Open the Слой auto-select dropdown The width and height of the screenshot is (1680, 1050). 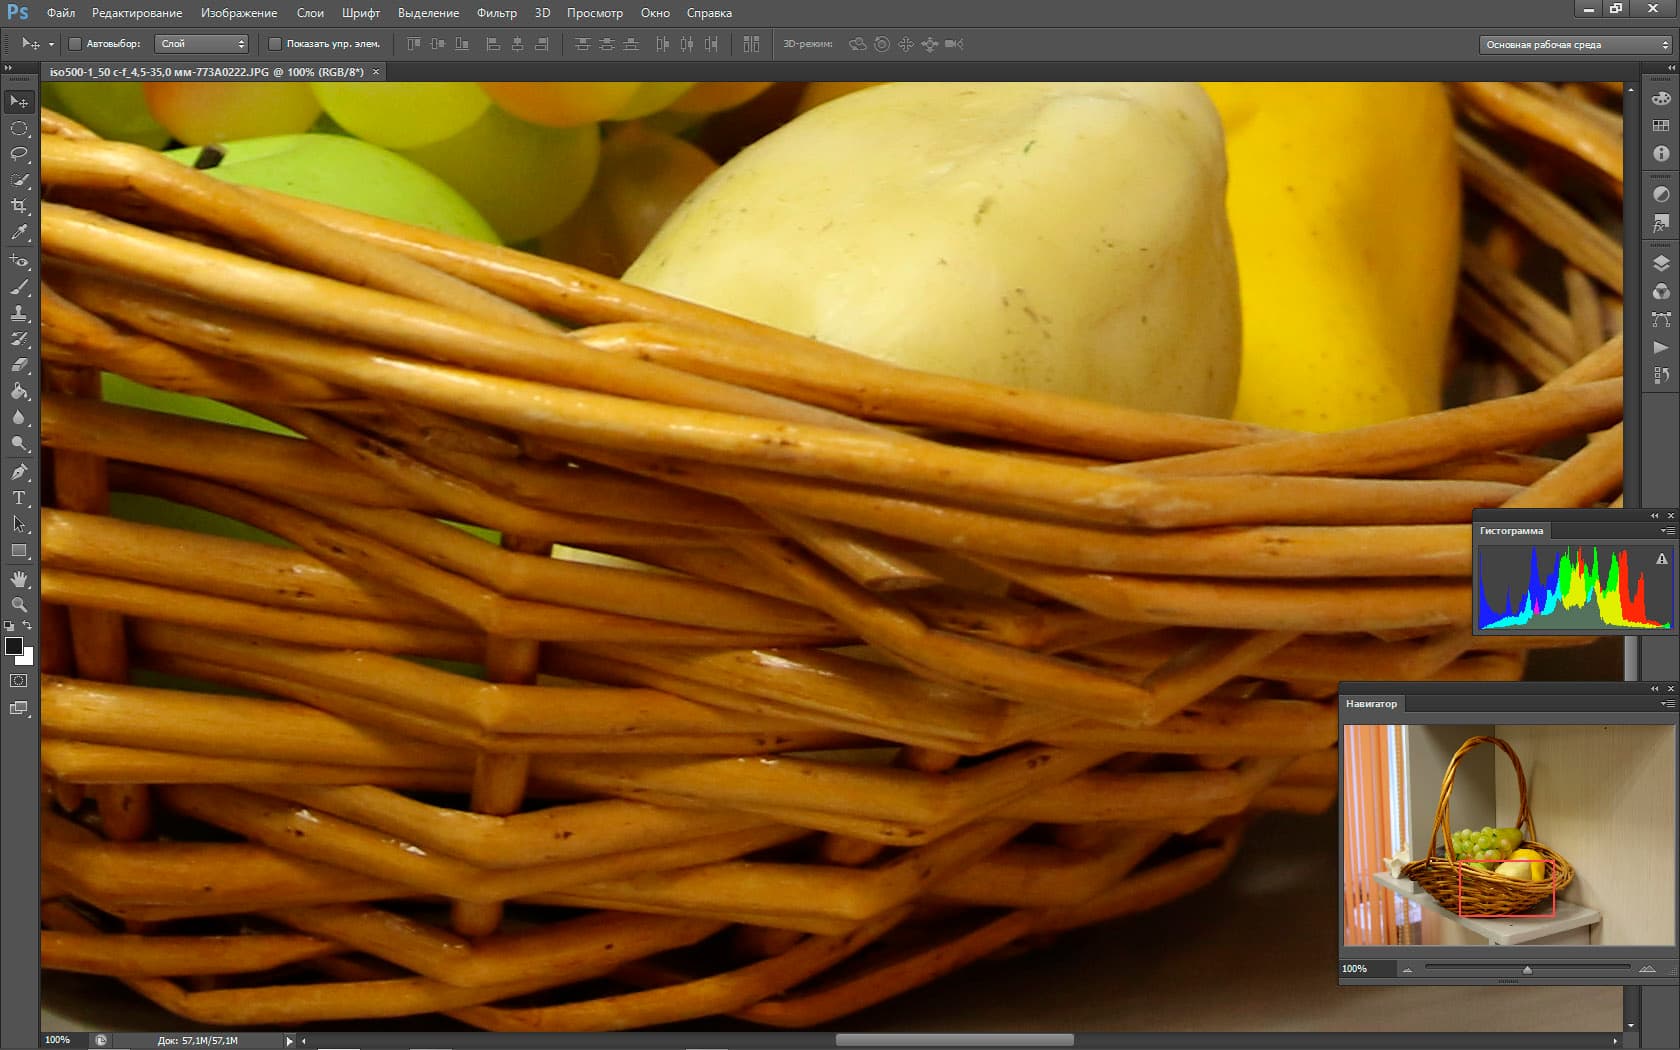(x=201, y=44)
